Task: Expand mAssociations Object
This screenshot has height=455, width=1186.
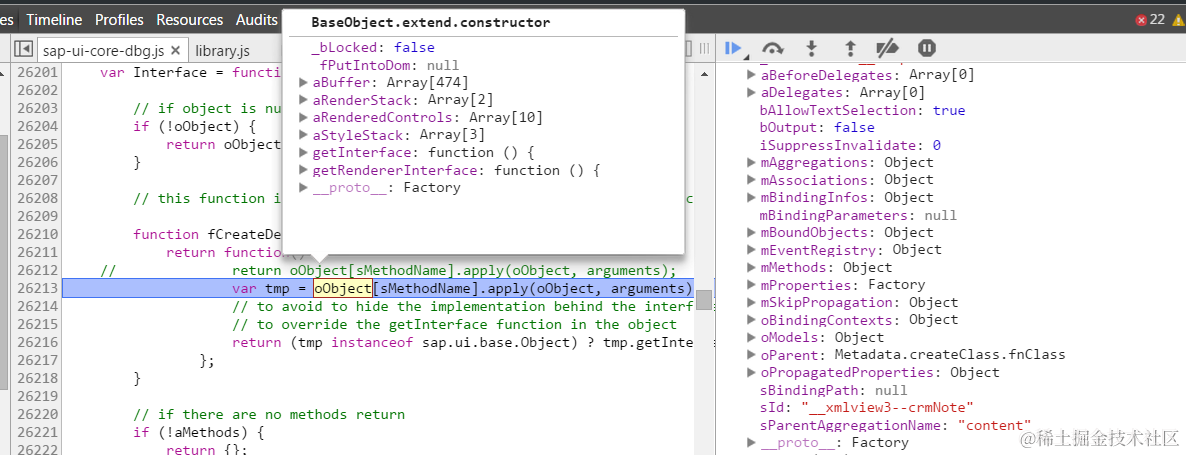Action: (751, 180)
